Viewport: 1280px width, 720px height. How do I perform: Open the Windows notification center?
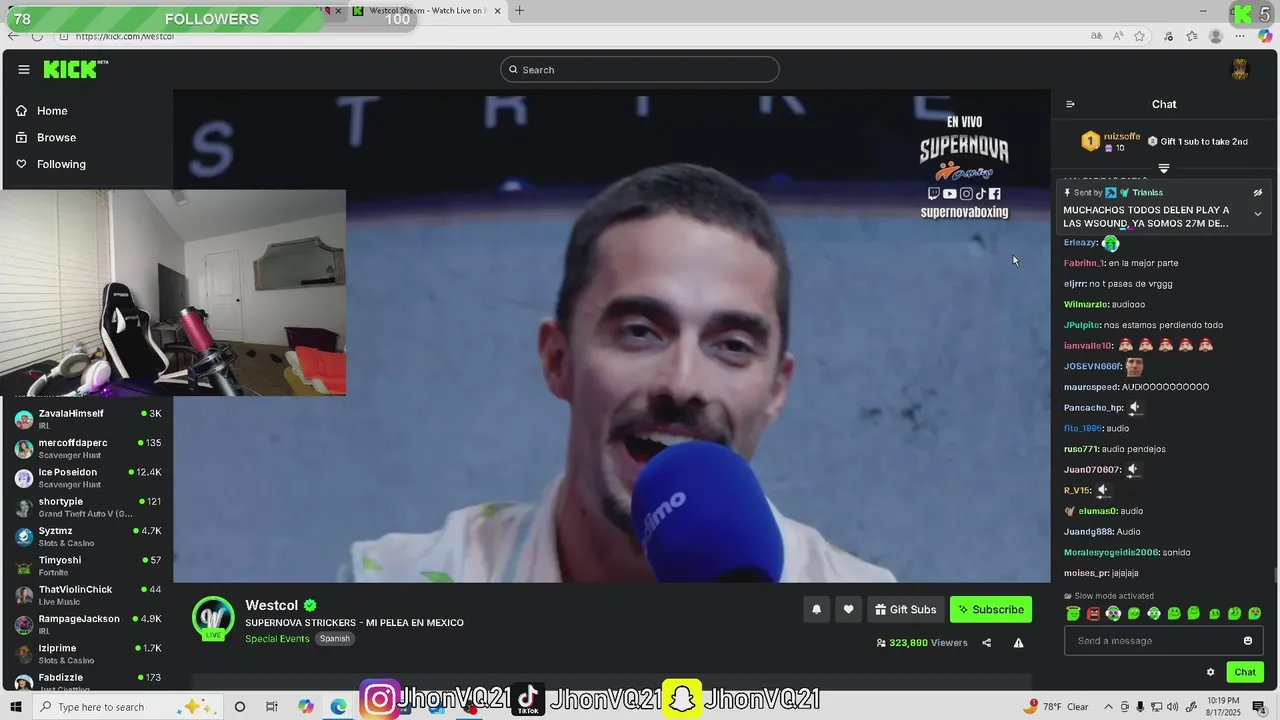(x=1259, y=707)
